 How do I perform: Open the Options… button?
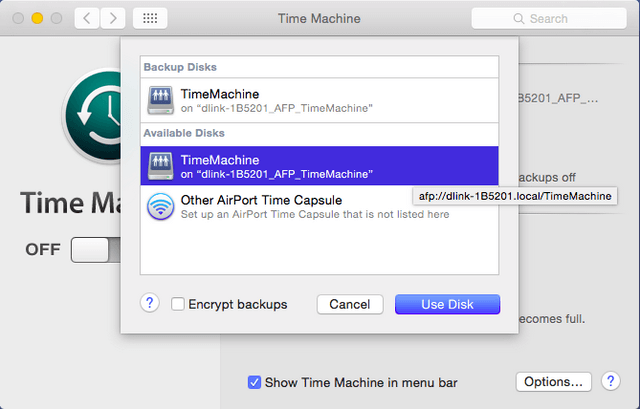tap(553, 382)
